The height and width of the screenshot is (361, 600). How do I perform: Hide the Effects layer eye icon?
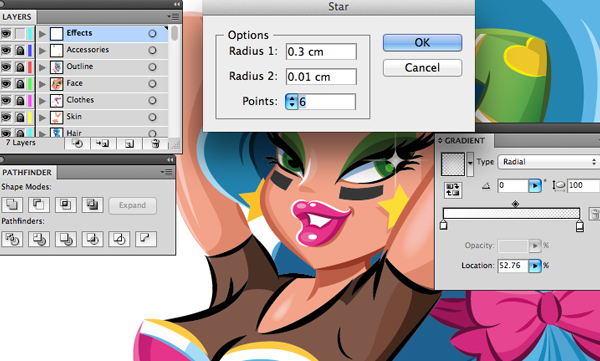(6, 34)
